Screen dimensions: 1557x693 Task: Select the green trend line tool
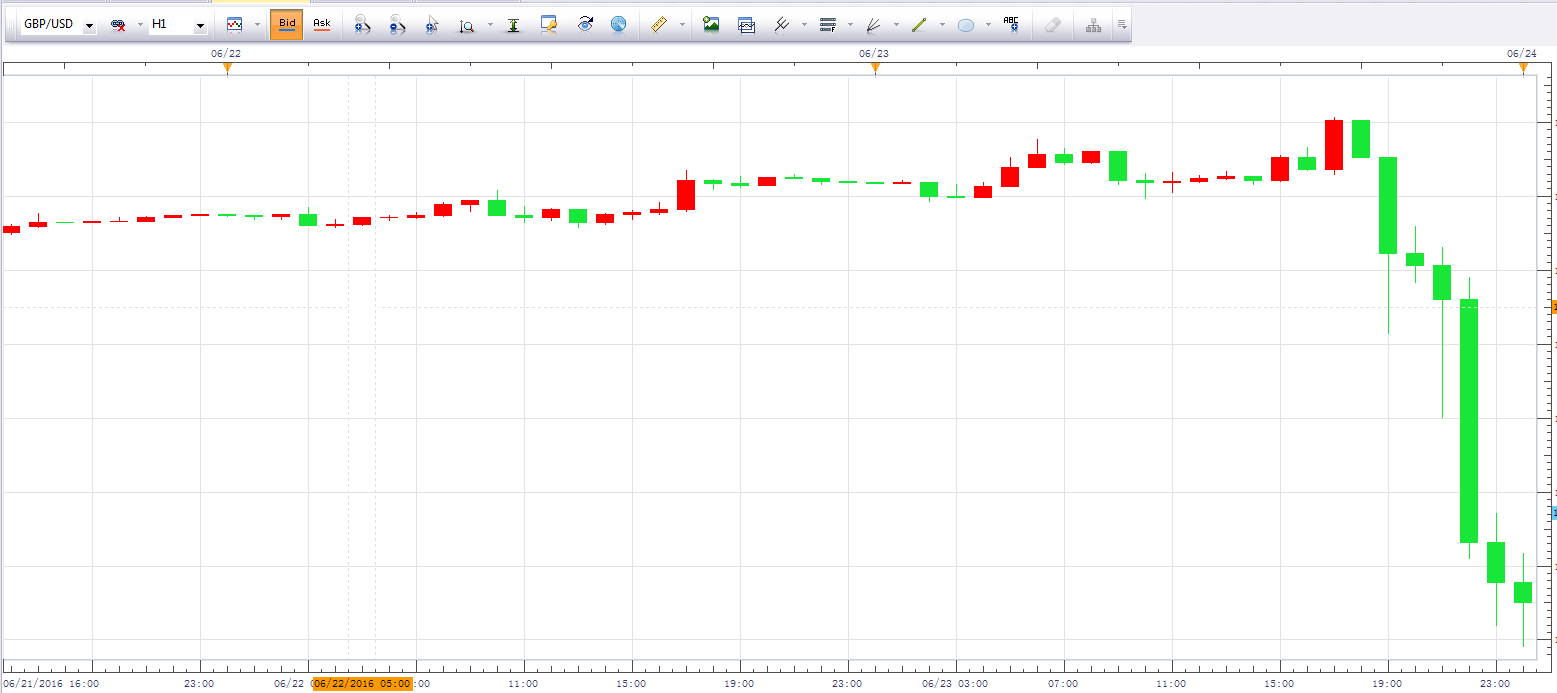click(x=919, y=25)
